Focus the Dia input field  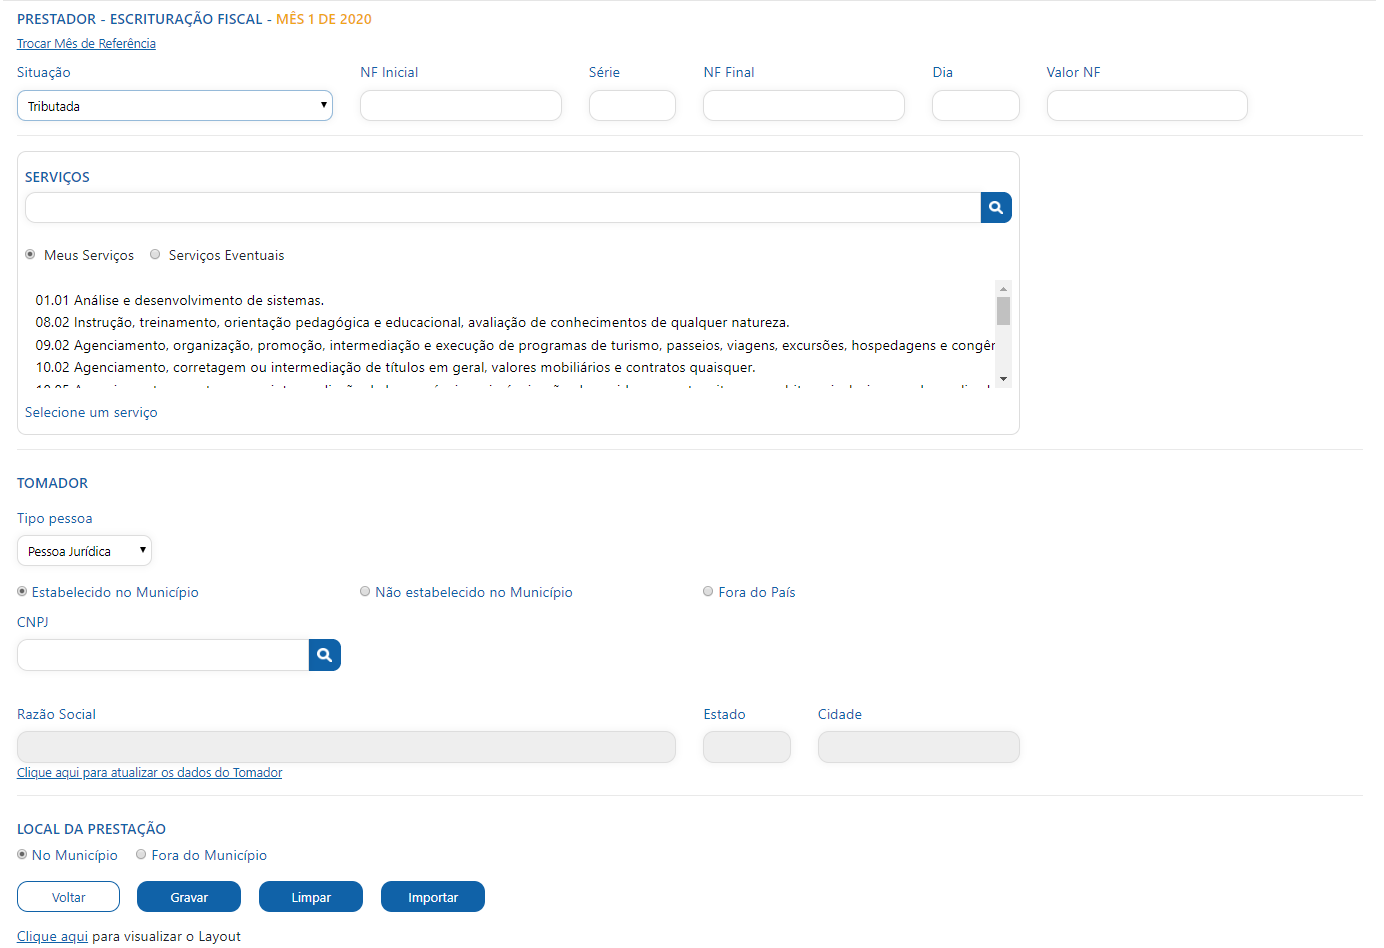pyautogui.click(x=976, y=106)
